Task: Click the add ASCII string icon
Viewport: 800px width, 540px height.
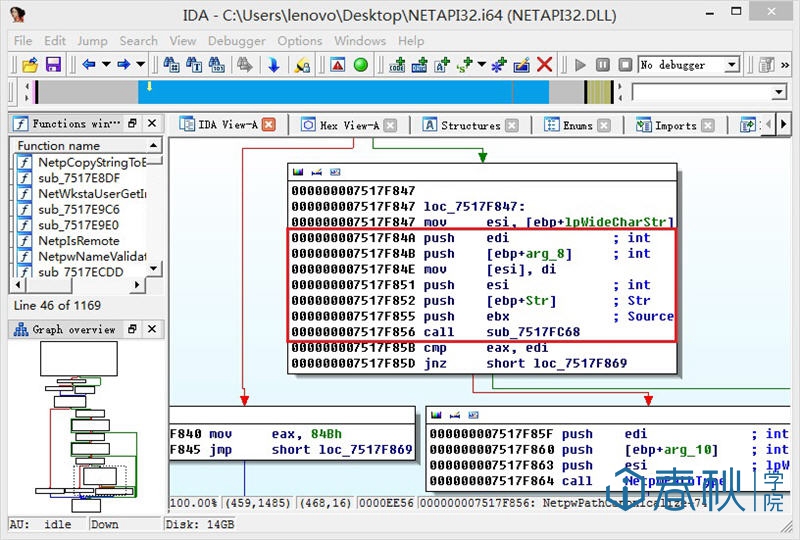Action: point(442,65)
